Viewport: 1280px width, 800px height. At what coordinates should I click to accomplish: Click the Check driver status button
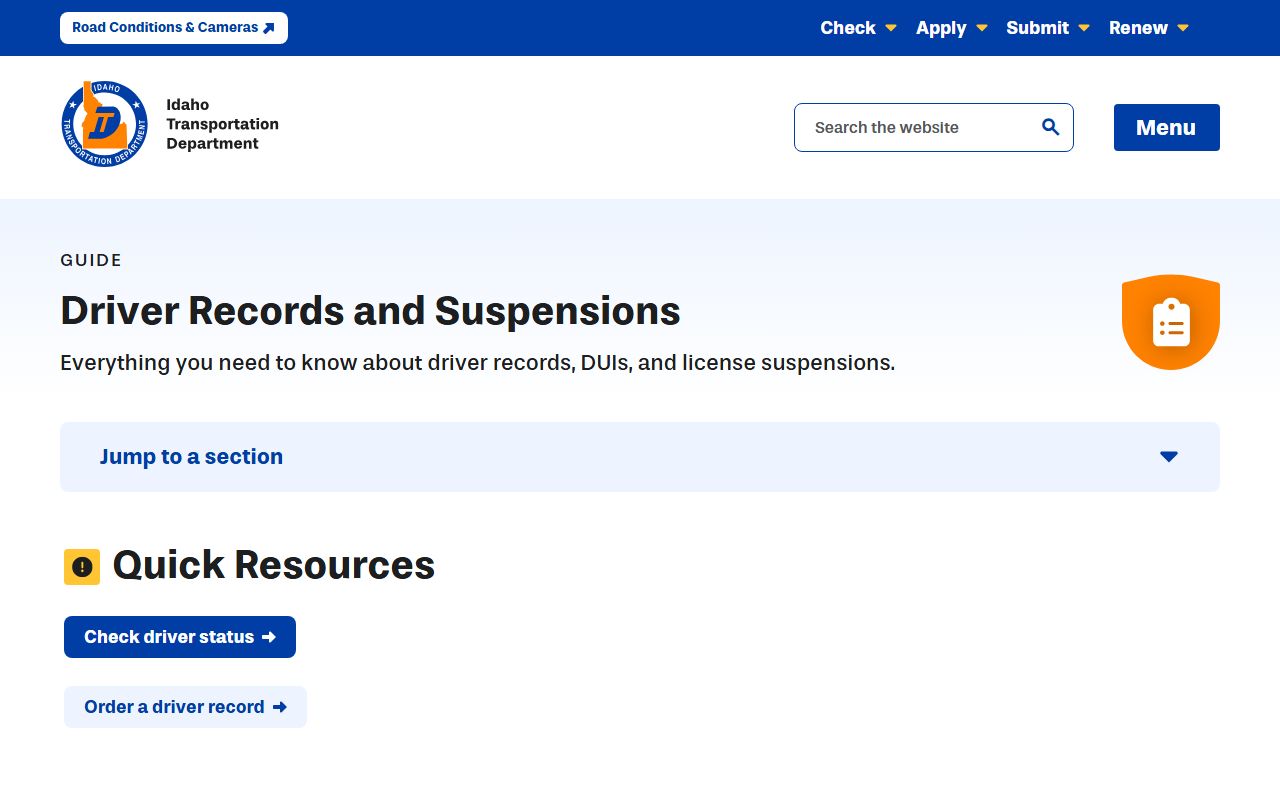[180, 637]
